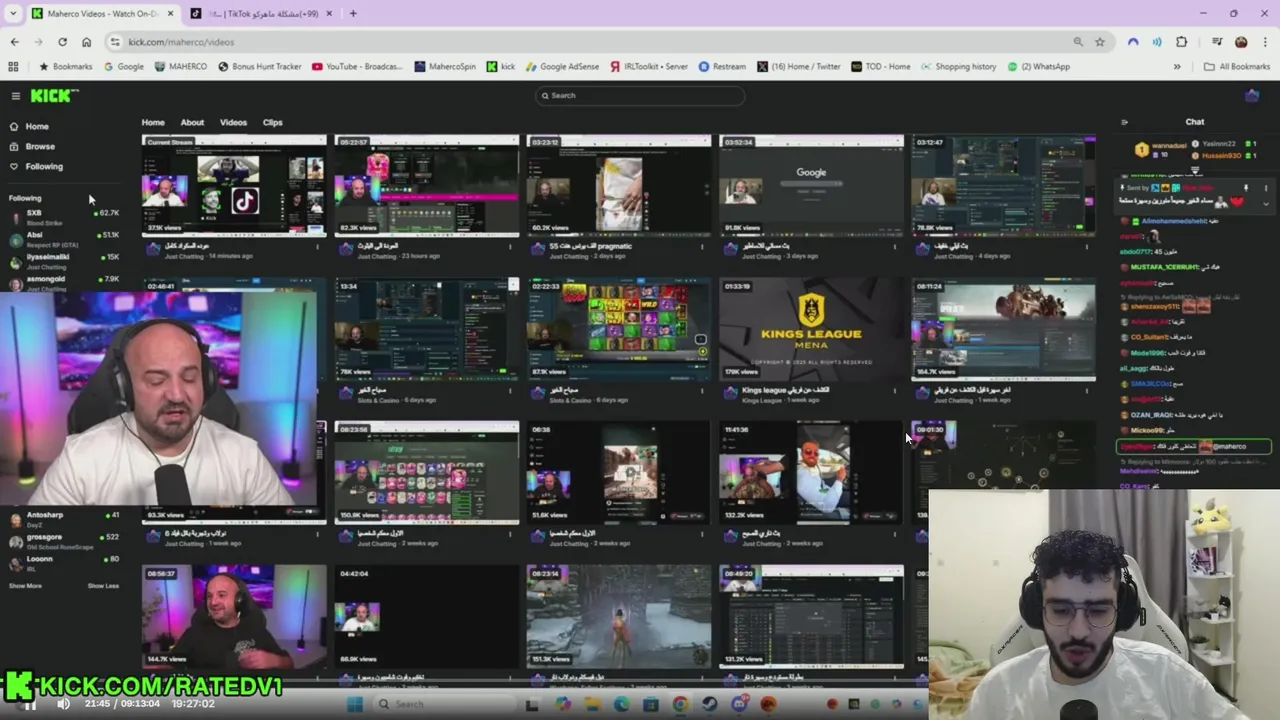Click Windows Start button on taskbar

[x=355, y=704]
